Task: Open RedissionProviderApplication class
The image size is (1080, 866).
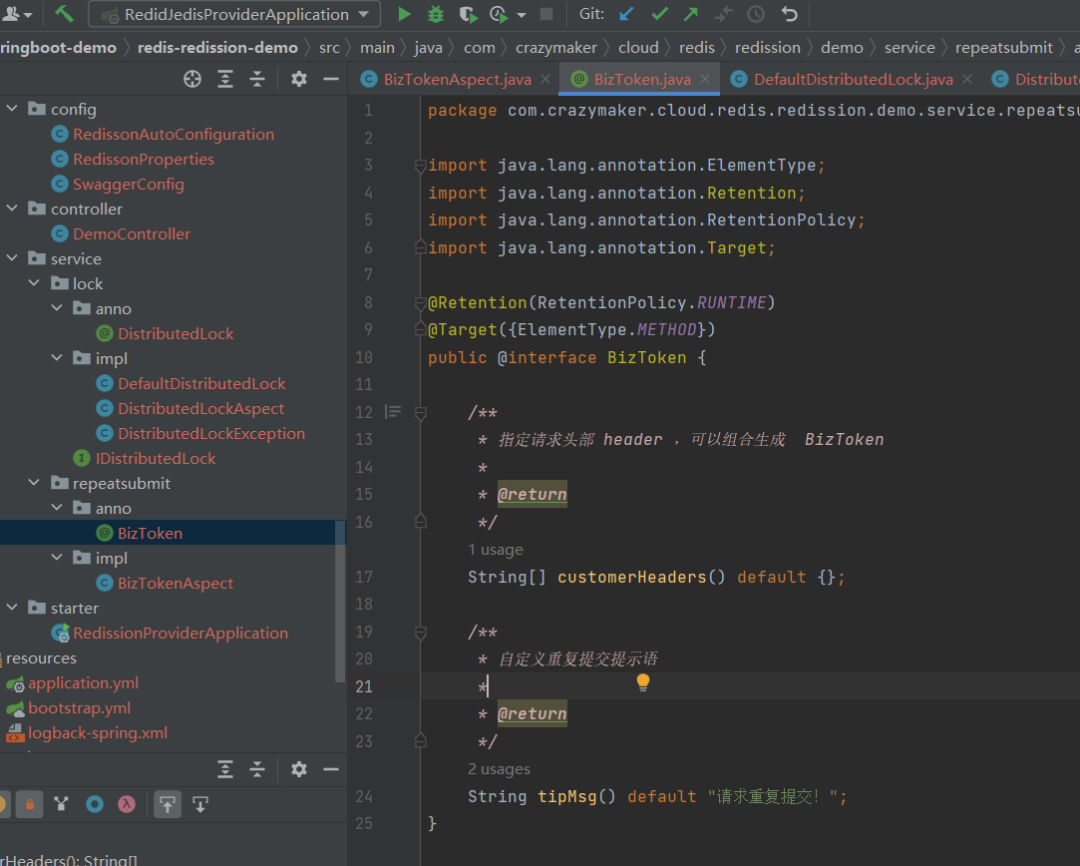Action: 180,632
